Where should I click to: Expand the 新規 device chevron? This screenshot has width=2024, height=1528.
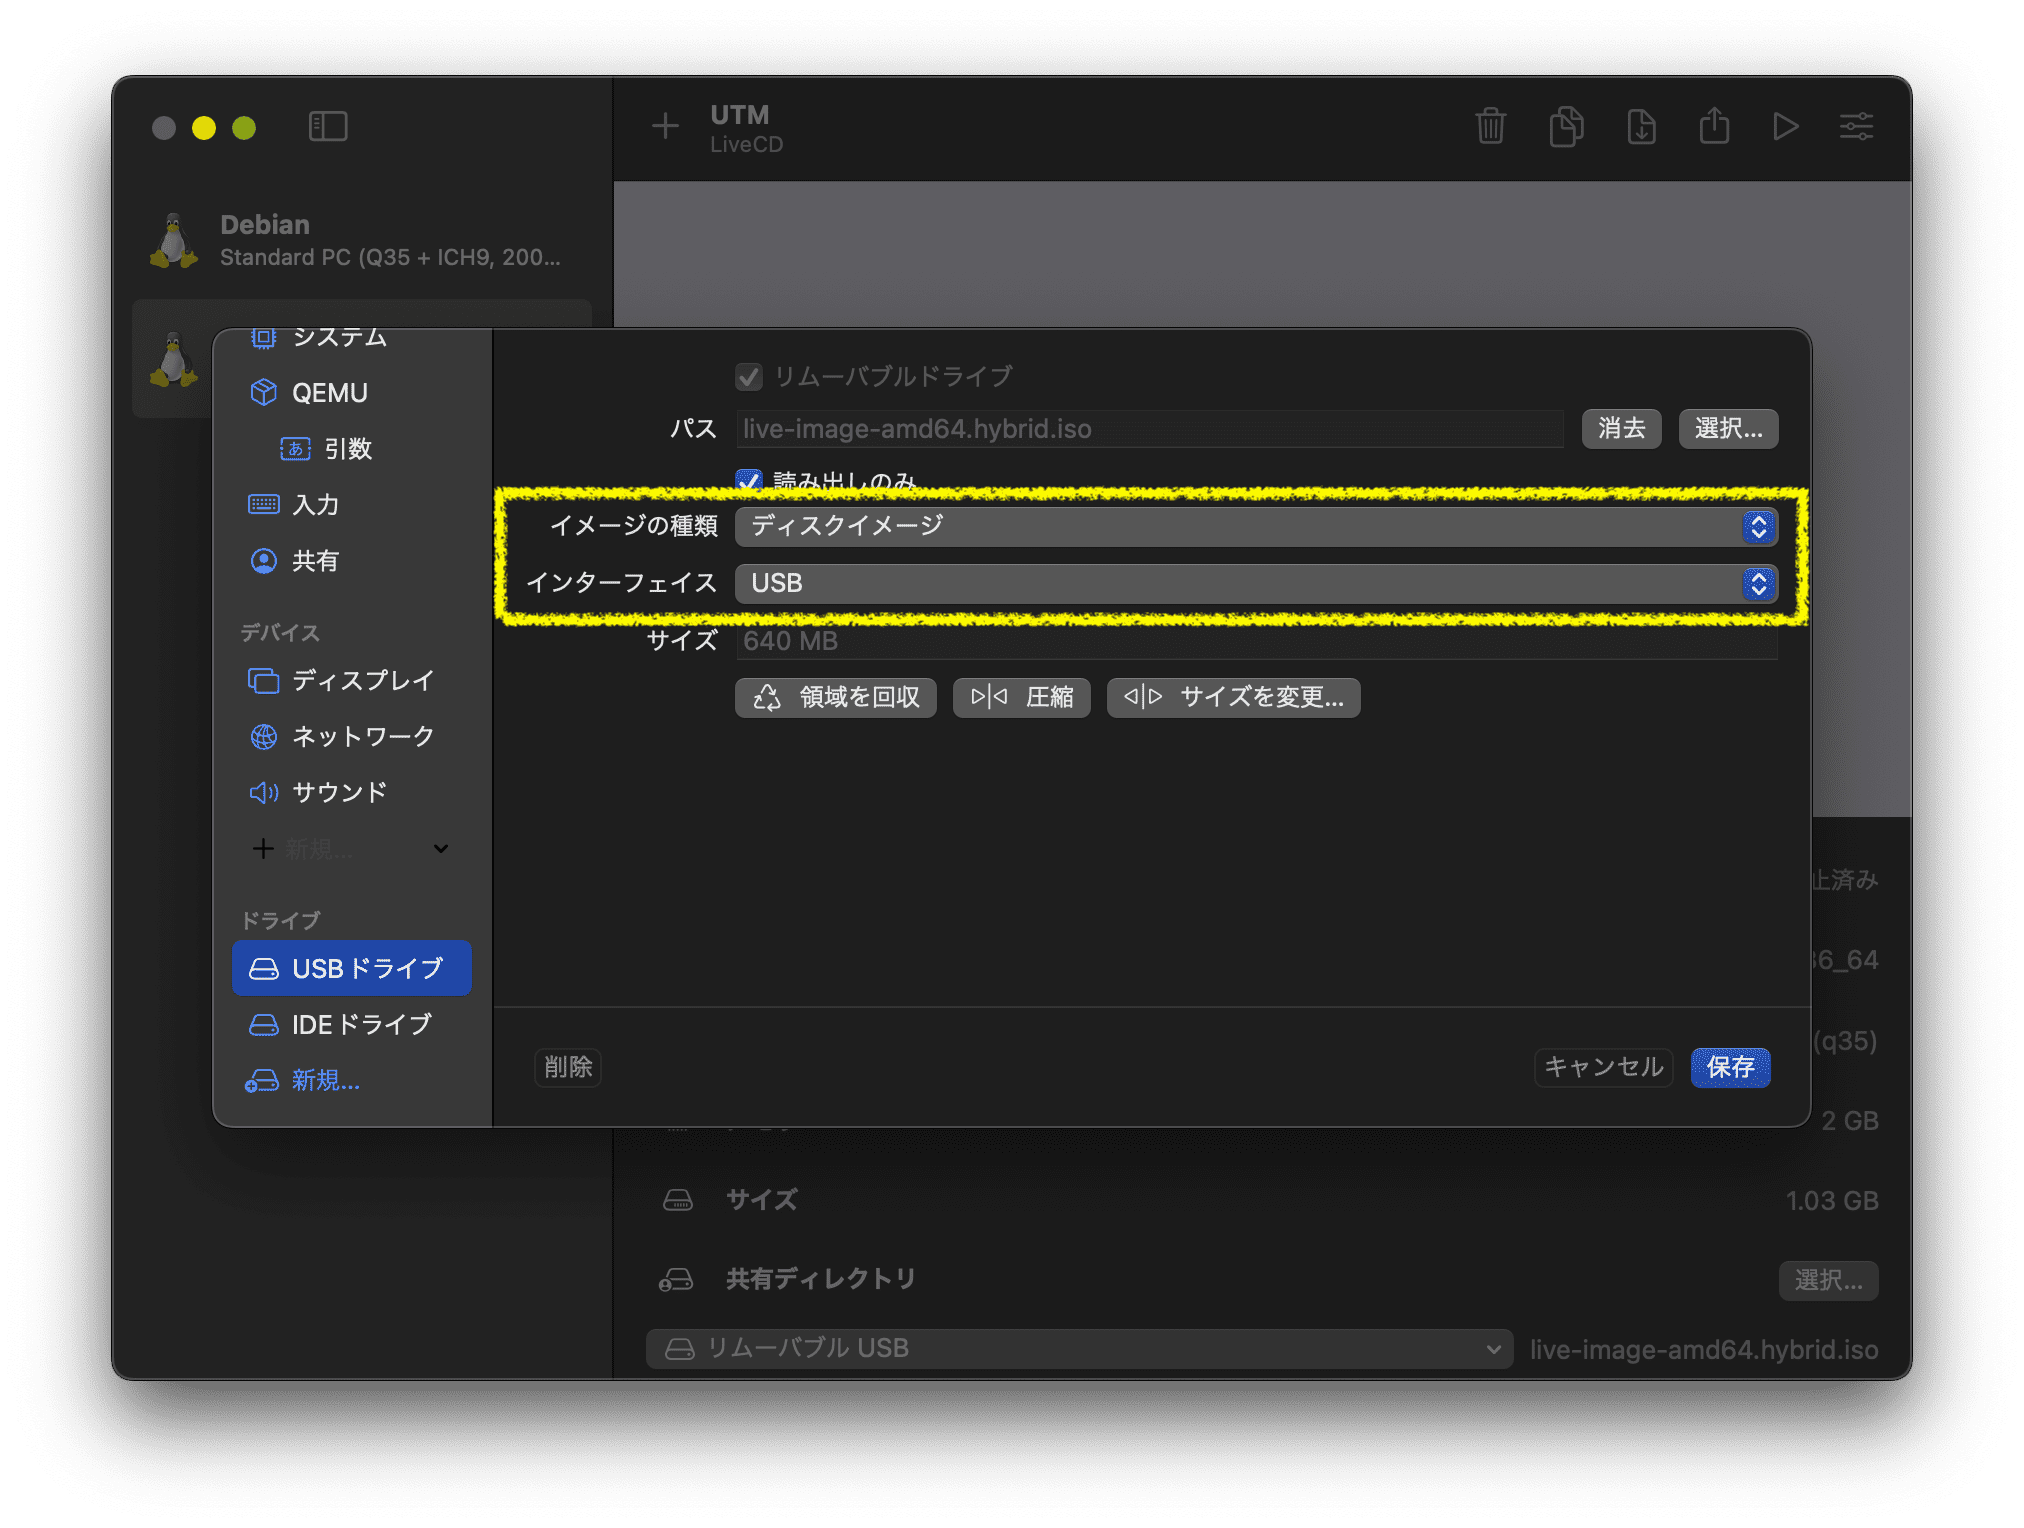(441, 849)
